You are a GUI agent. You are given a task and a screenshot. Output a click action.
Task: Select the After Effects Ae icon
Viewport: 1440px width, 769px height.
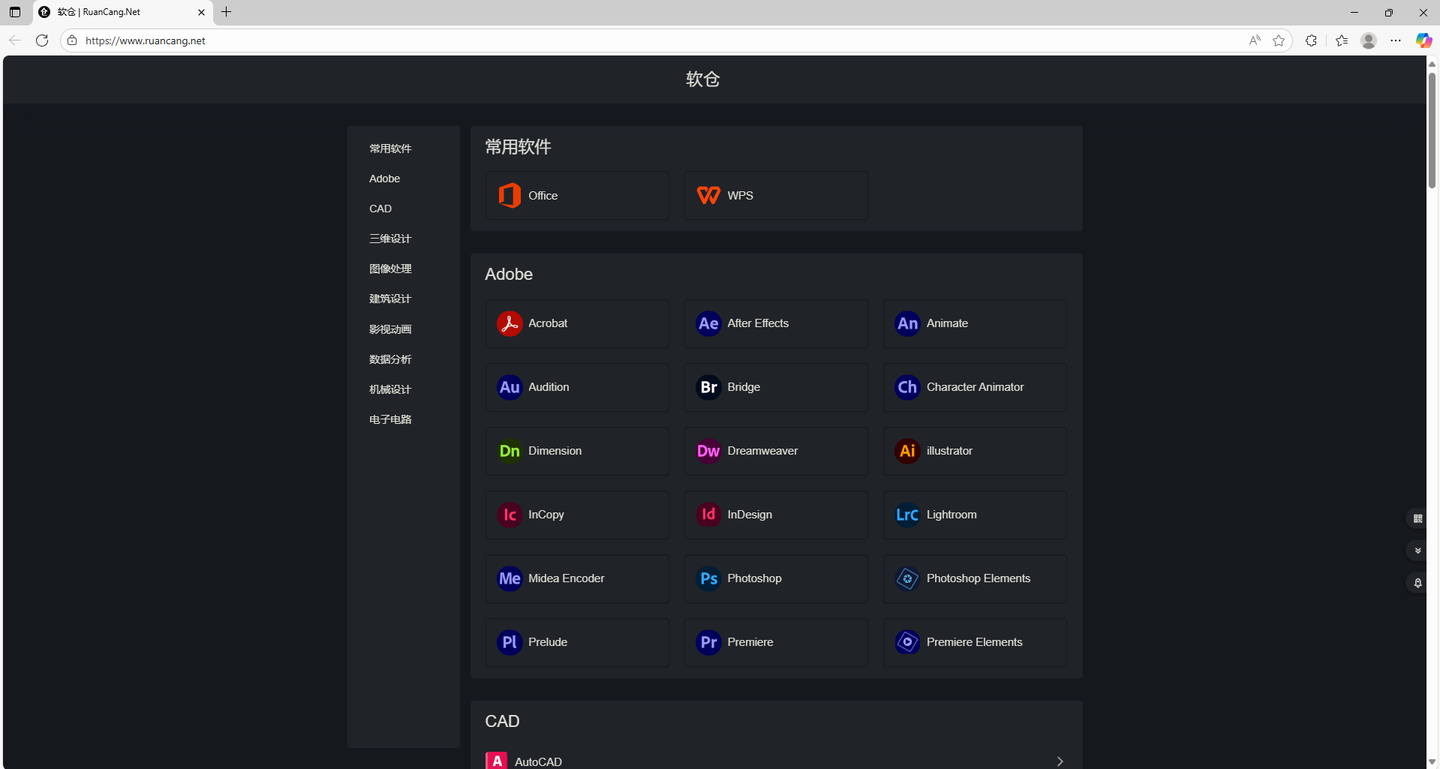[709, 324]
